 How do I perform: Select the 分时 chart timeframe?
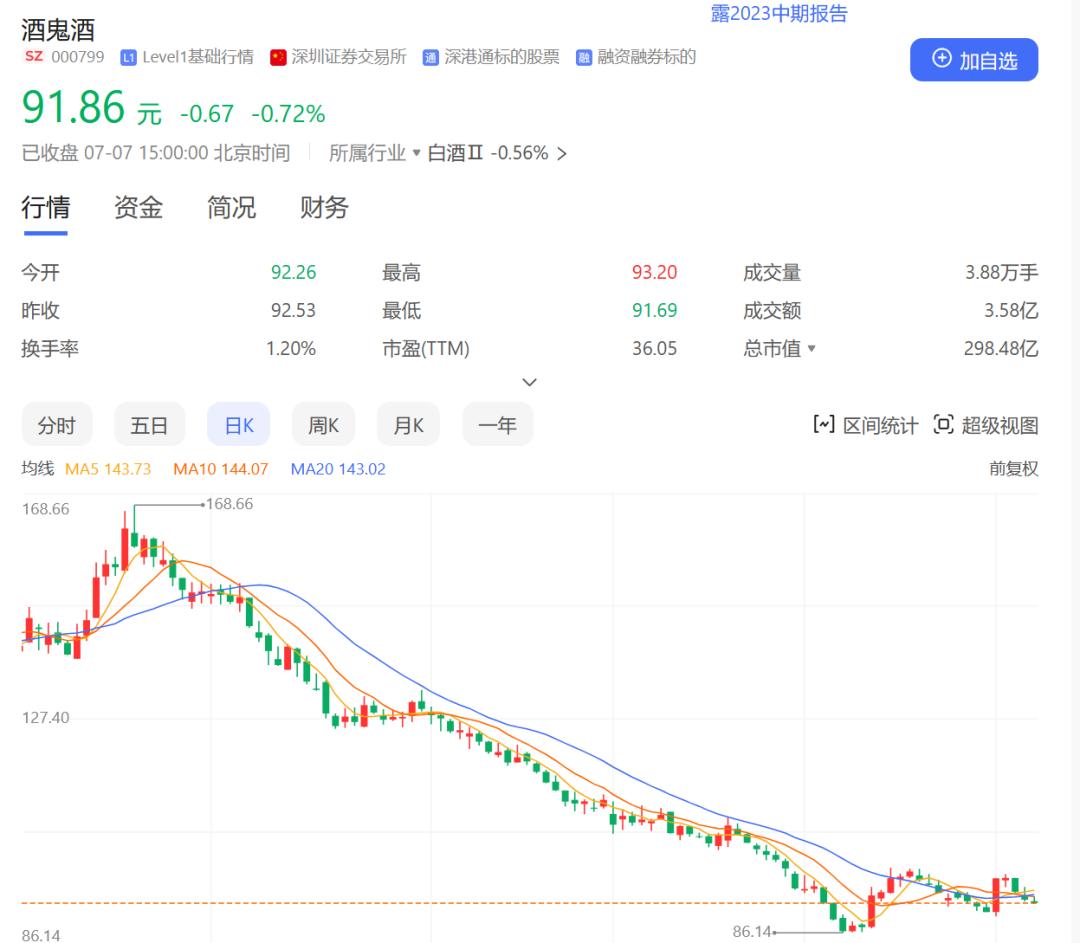(56, 424)
